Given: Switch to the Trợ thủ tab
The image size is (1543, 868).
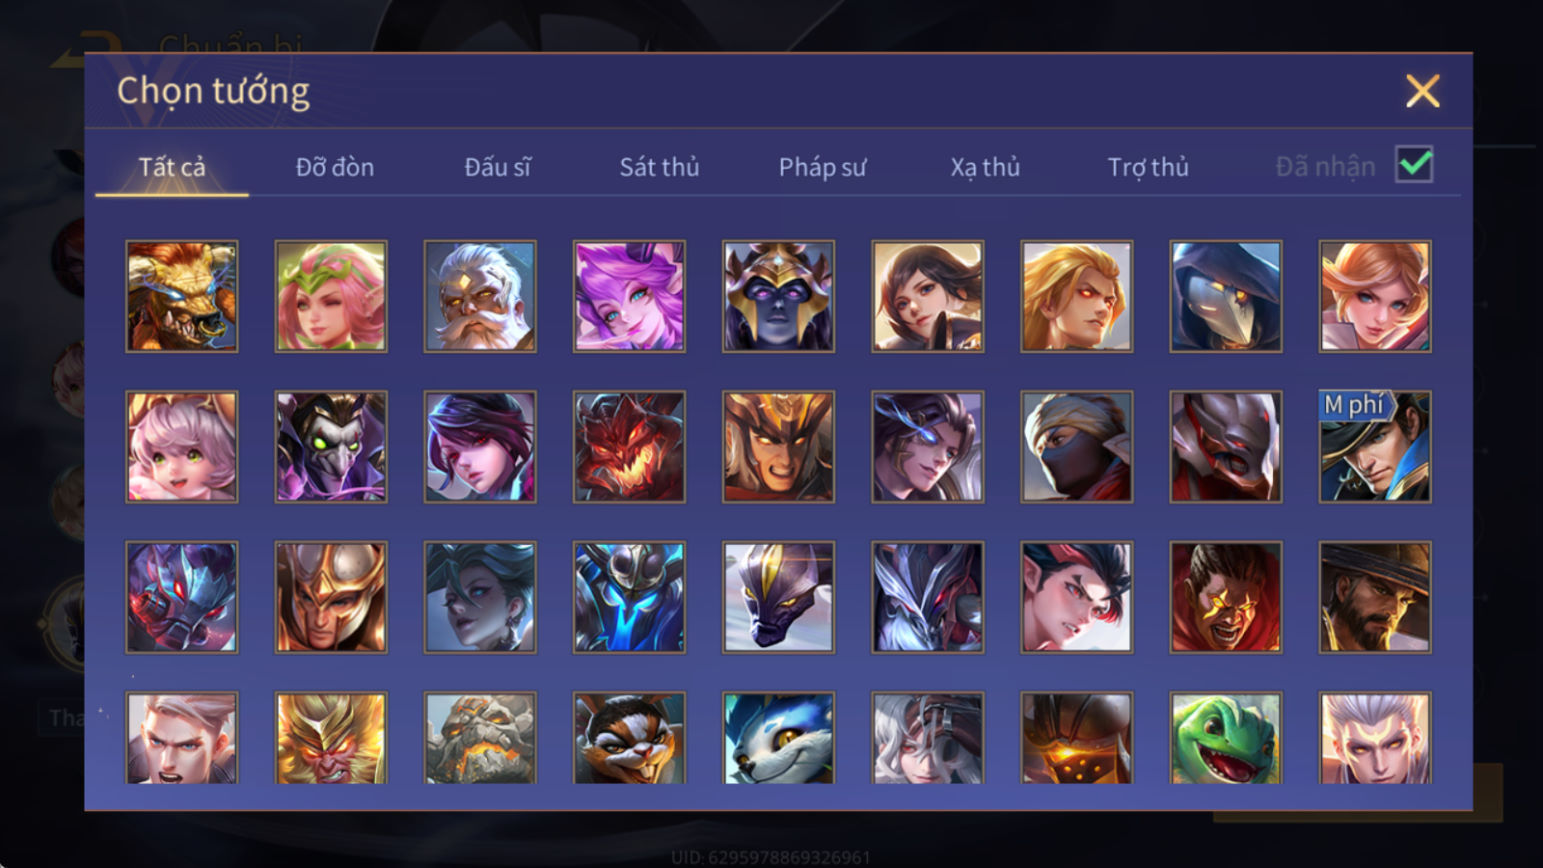Looking at the screenshot, I should [1148, 167].
